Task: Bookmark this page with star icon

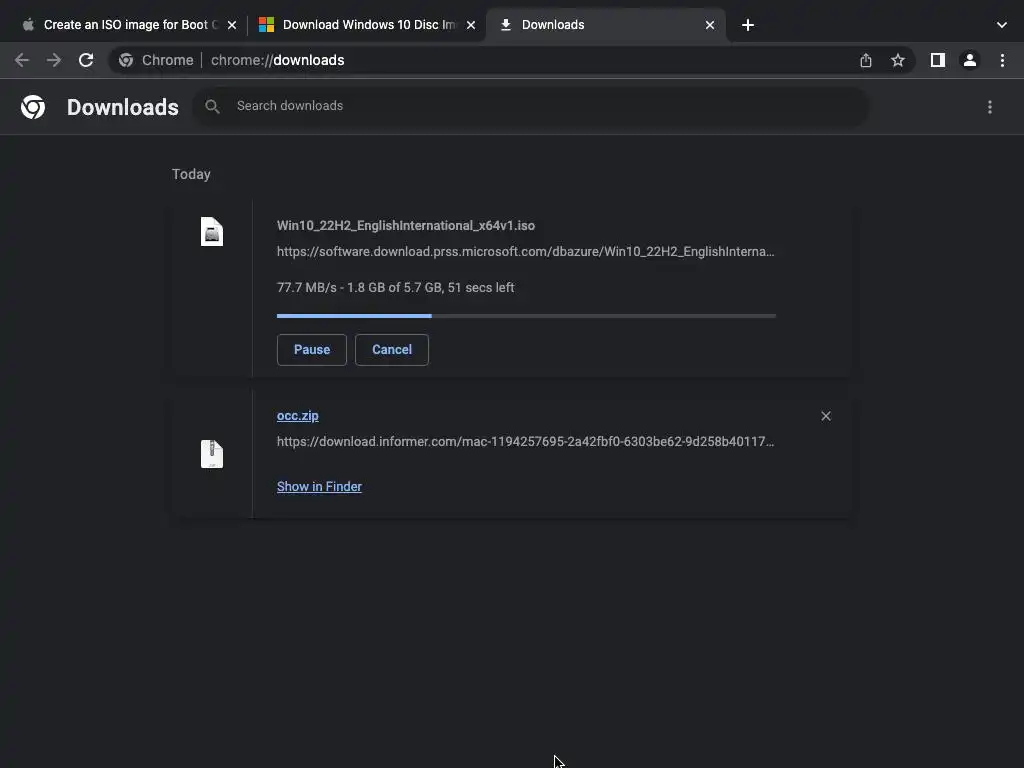Action: 898,60
